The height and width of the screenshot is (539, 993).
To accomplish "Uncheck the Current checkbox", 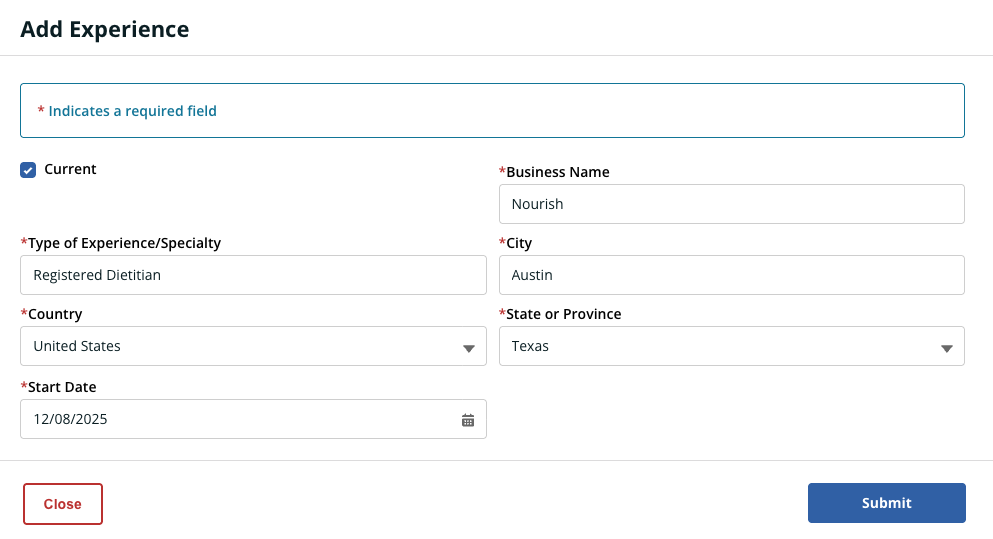I will point(28,170).
